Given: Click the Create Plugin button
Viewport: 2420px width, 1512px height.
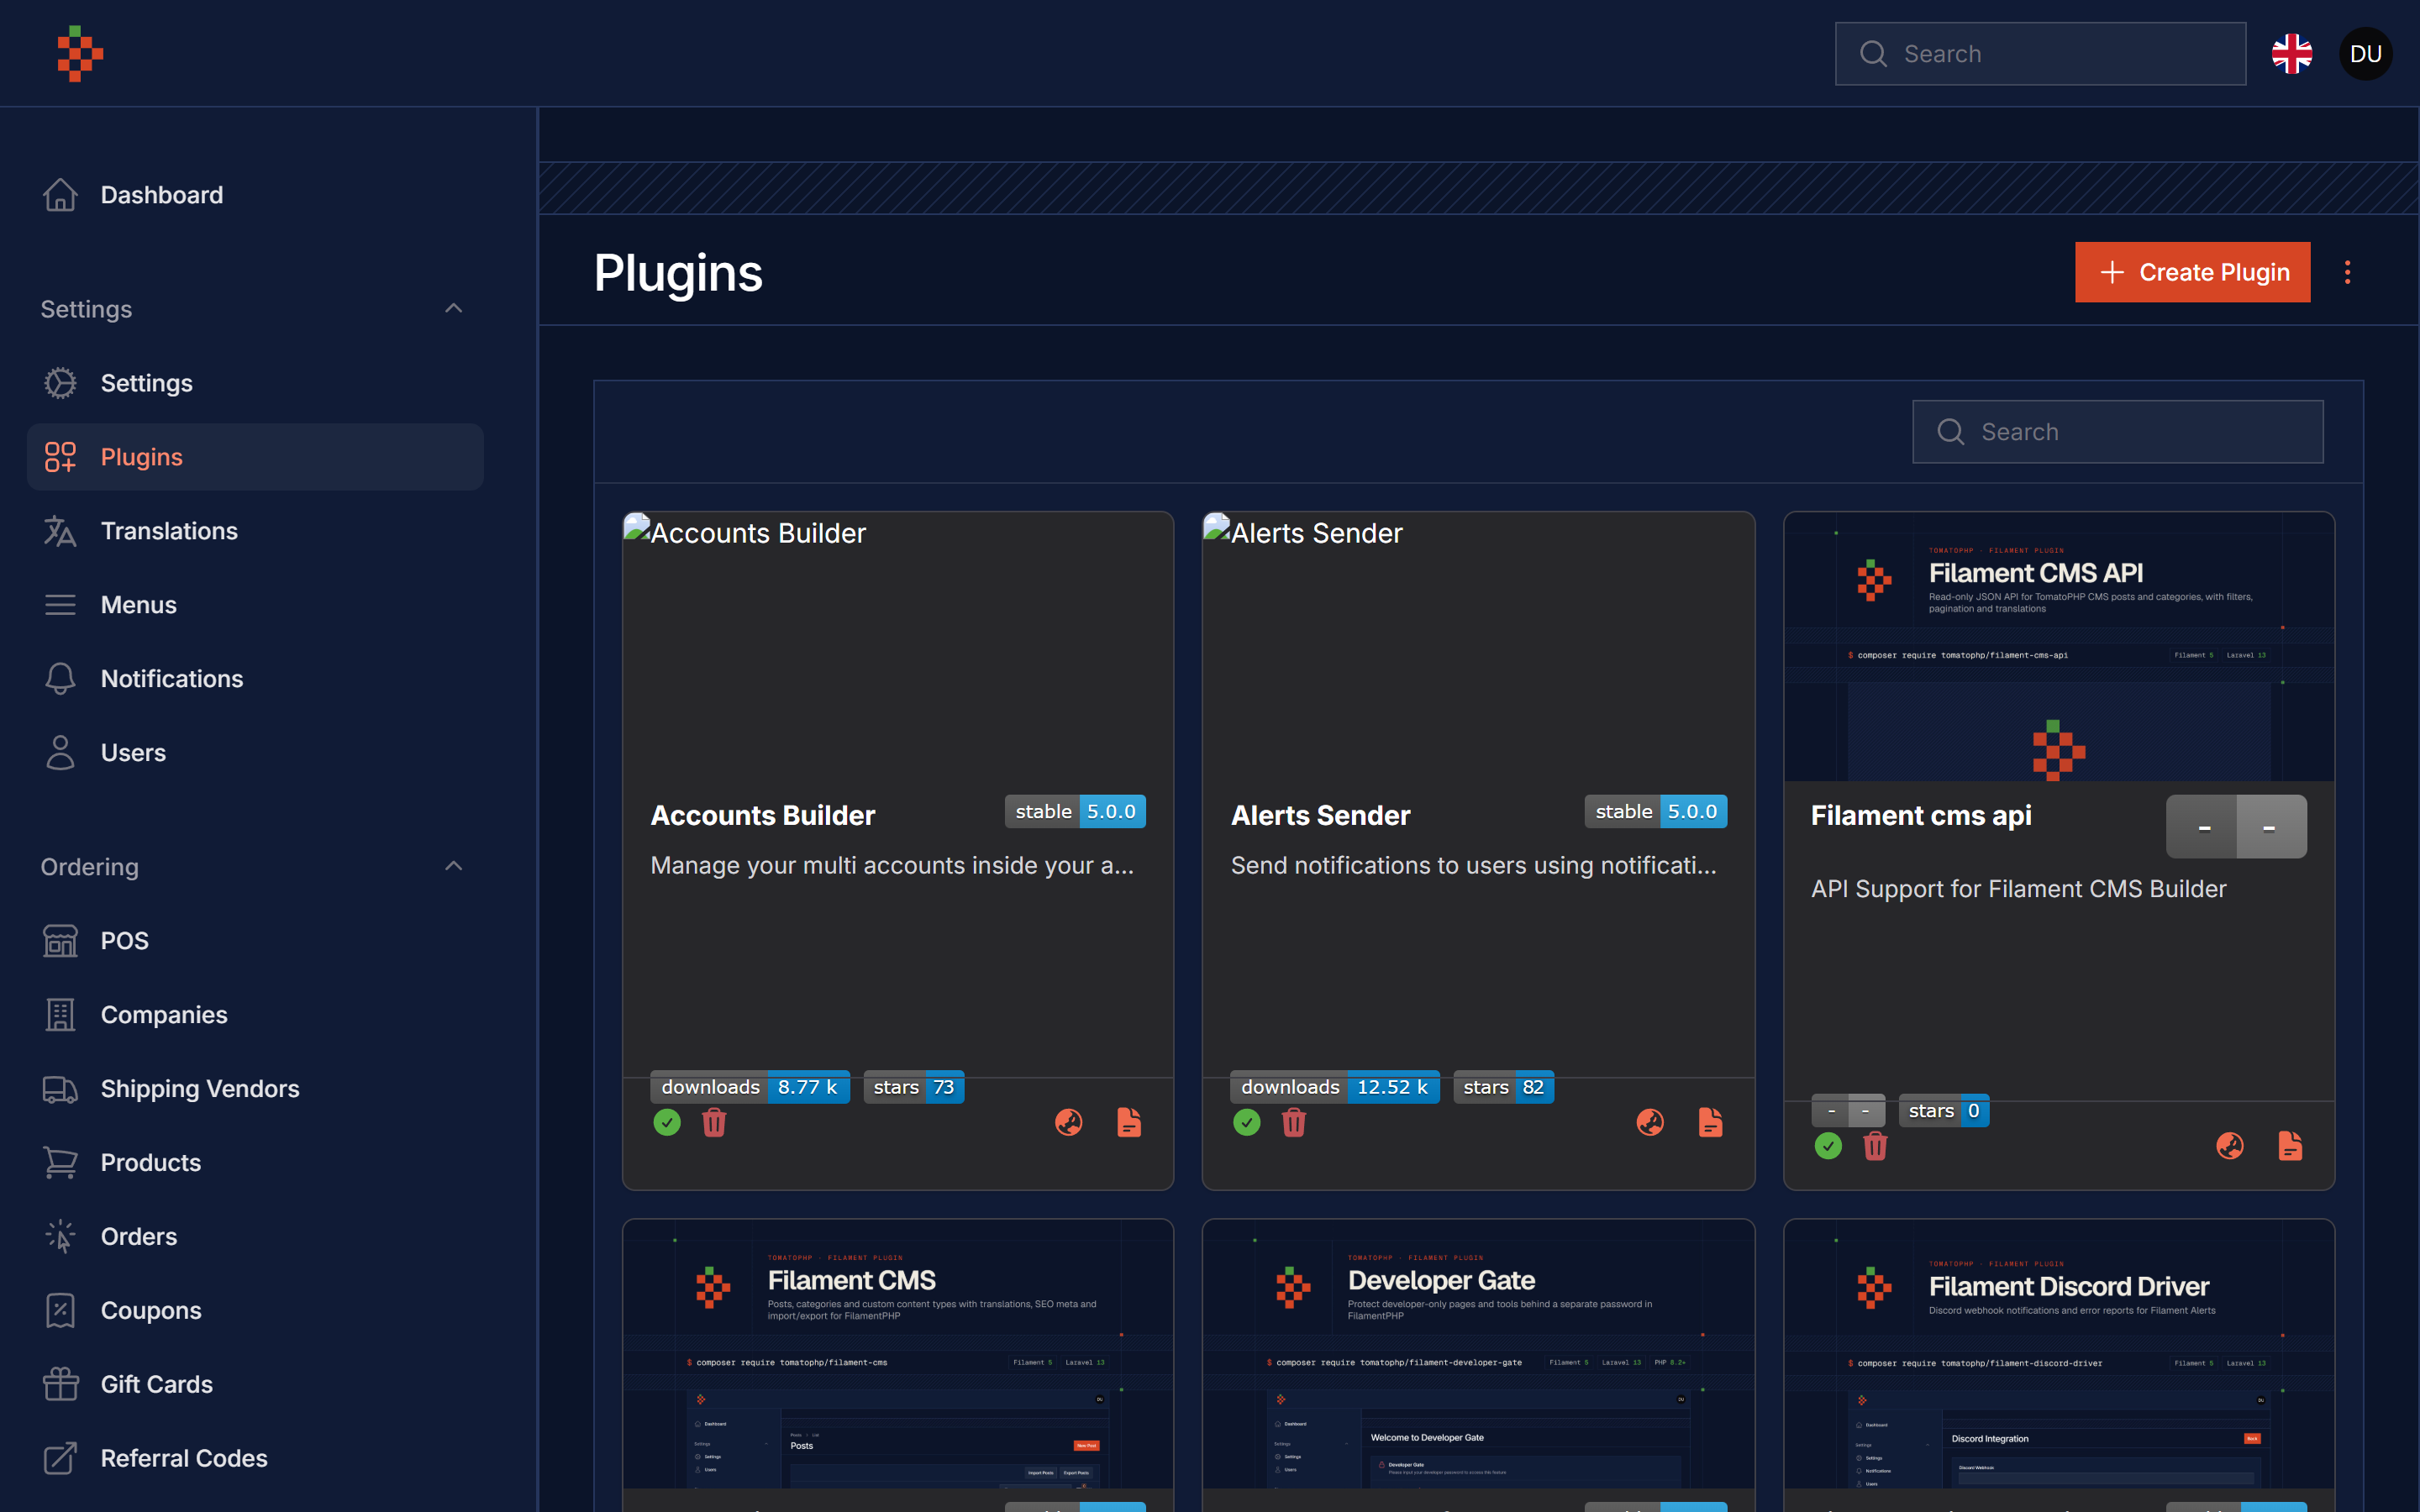Looking at the screenshot, I should (2192, 272).
